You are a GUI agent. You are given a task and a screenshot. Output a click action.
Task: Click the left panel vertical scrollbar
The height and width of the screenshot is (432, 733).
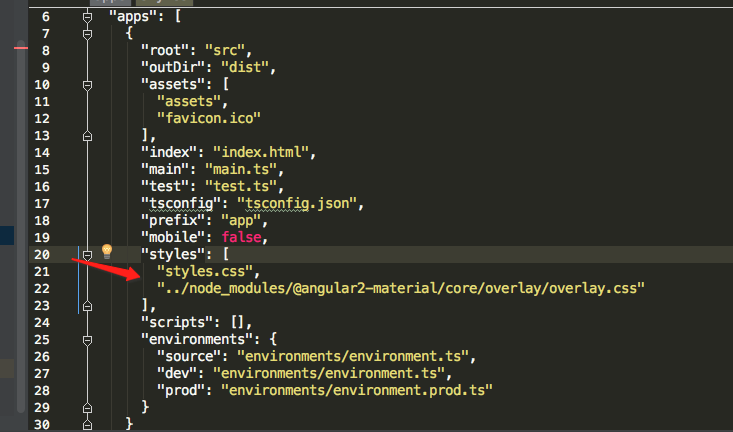point(21,226)
